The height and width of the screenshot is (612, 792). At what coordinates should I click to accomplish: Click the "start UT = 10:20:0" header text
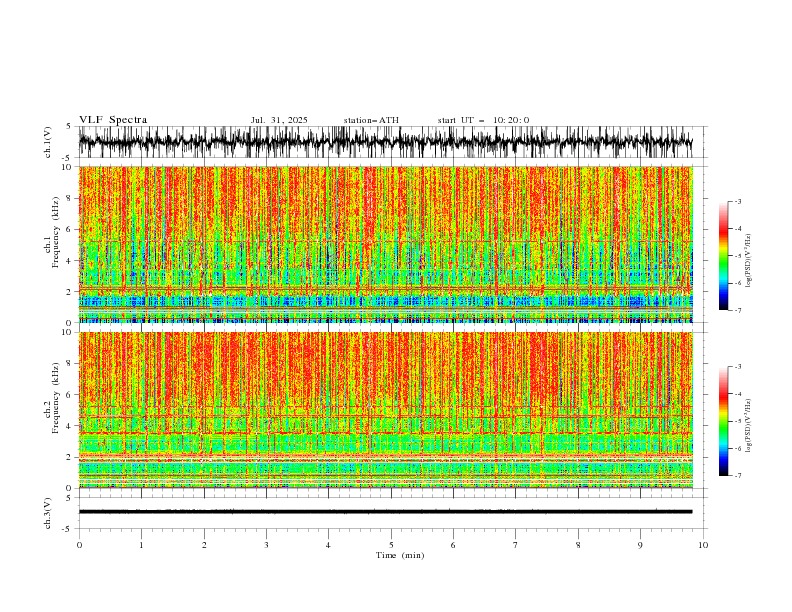click(483, 120)
